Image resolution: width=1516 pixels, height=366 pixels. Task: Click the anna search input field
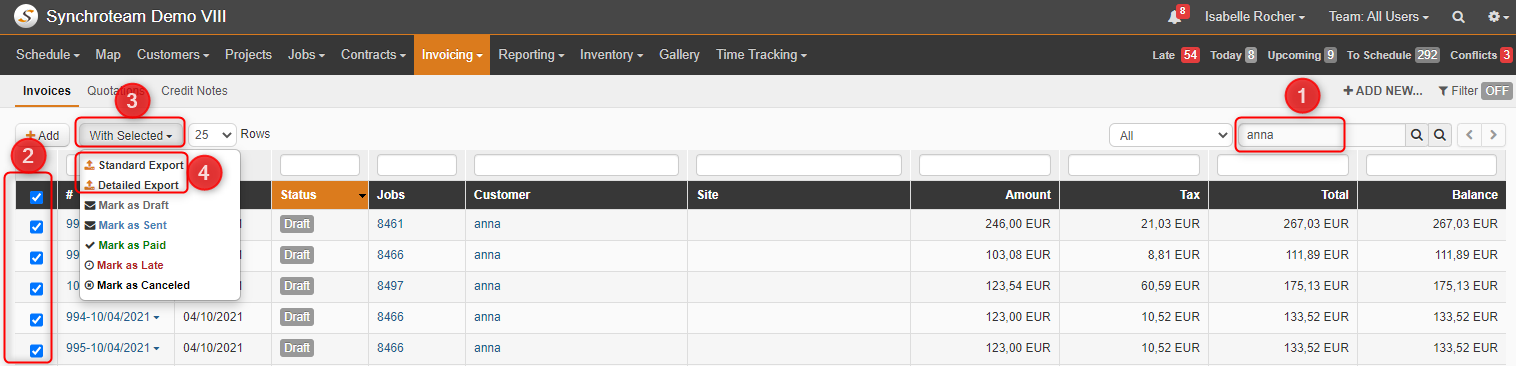coord(1320,135)
